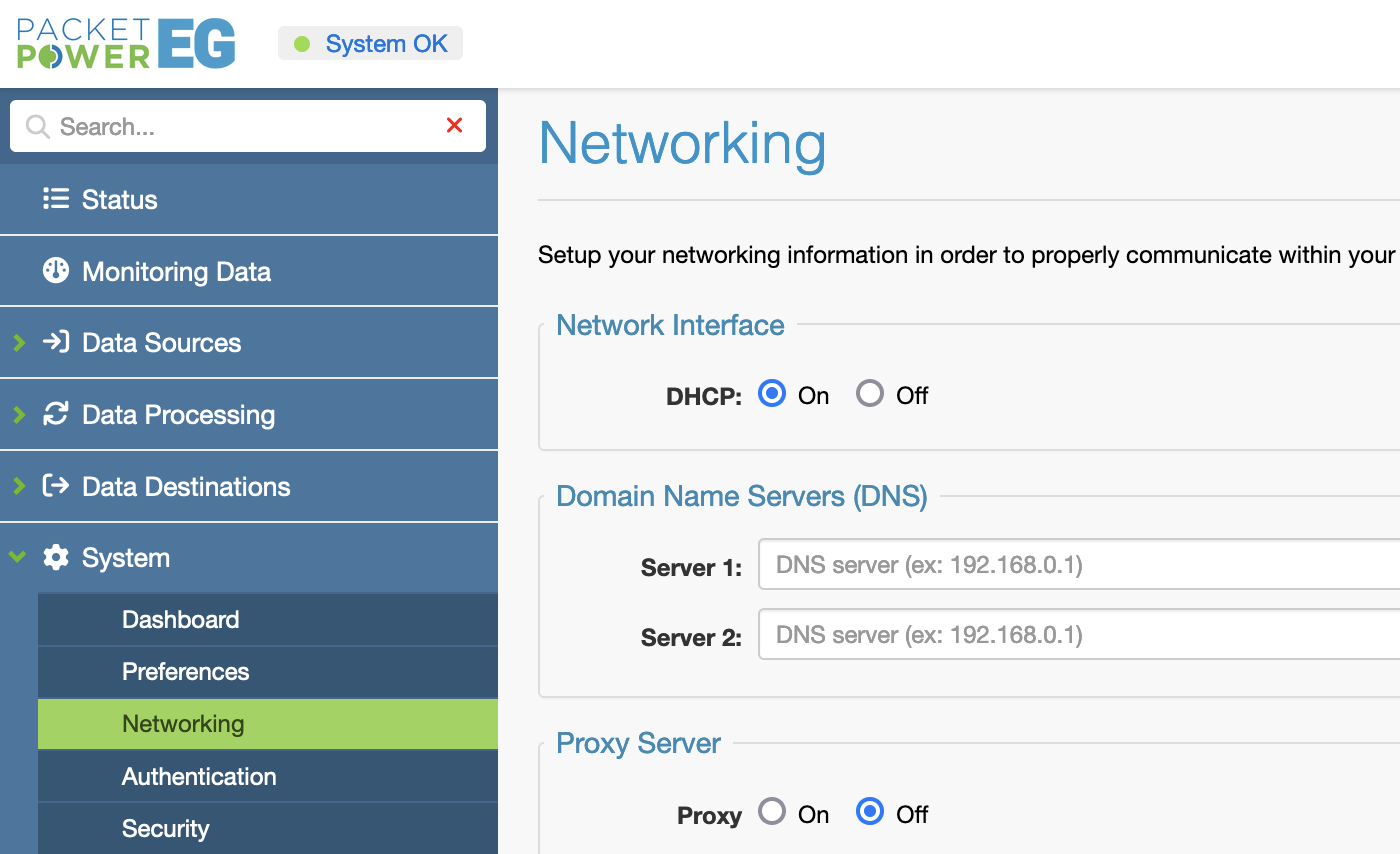Go to the Preferences page

point(185,672)
